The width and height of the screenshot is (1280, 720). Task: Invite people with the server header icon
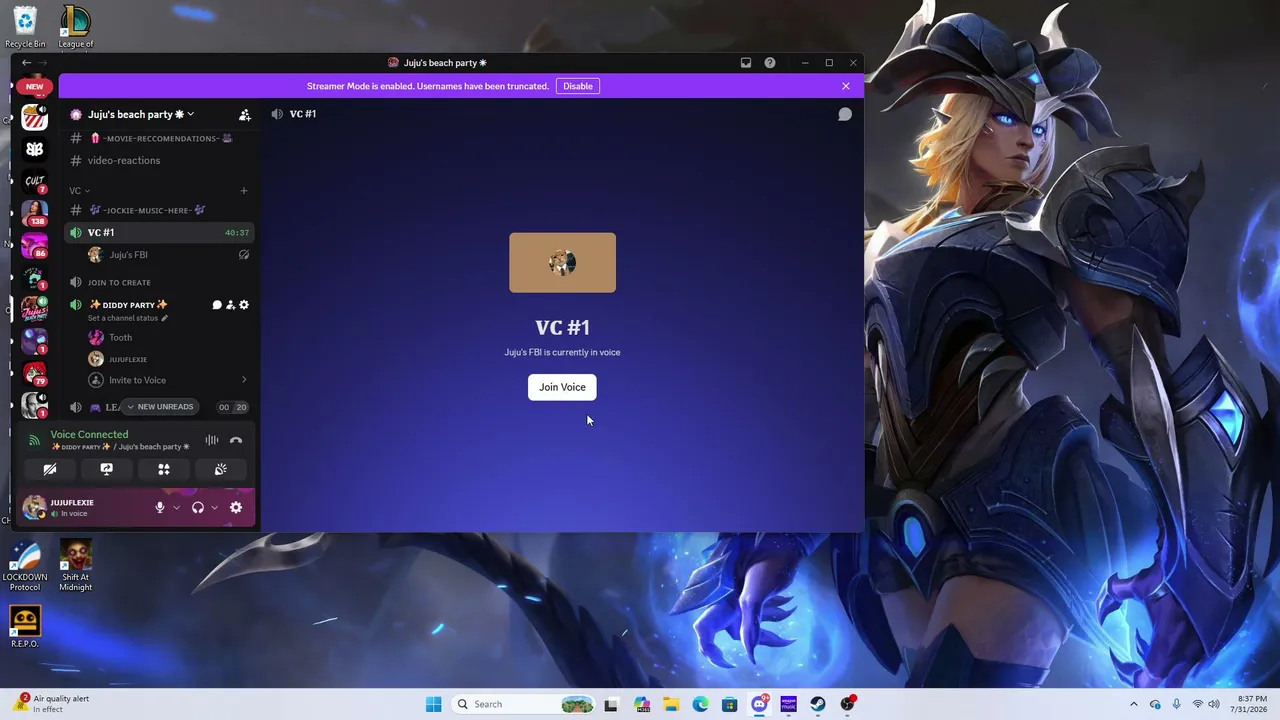coord(245,115)
